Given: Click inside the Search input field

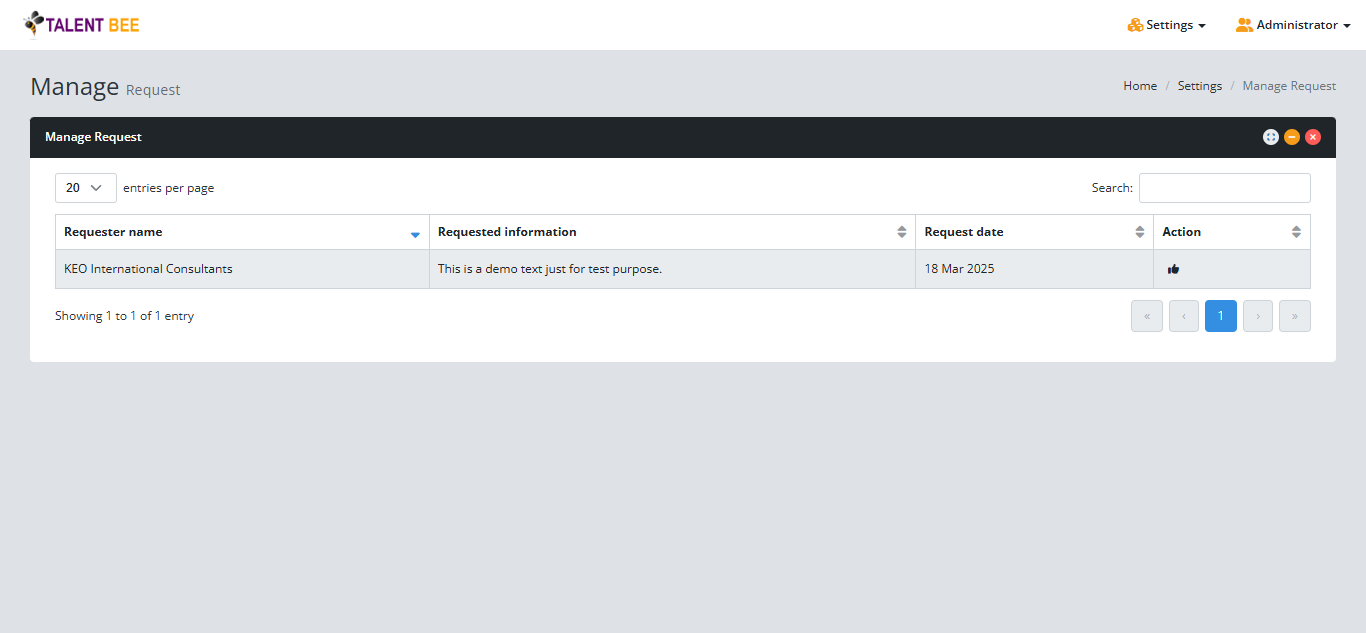Looking at the screenshot, I should (1224, 187).
